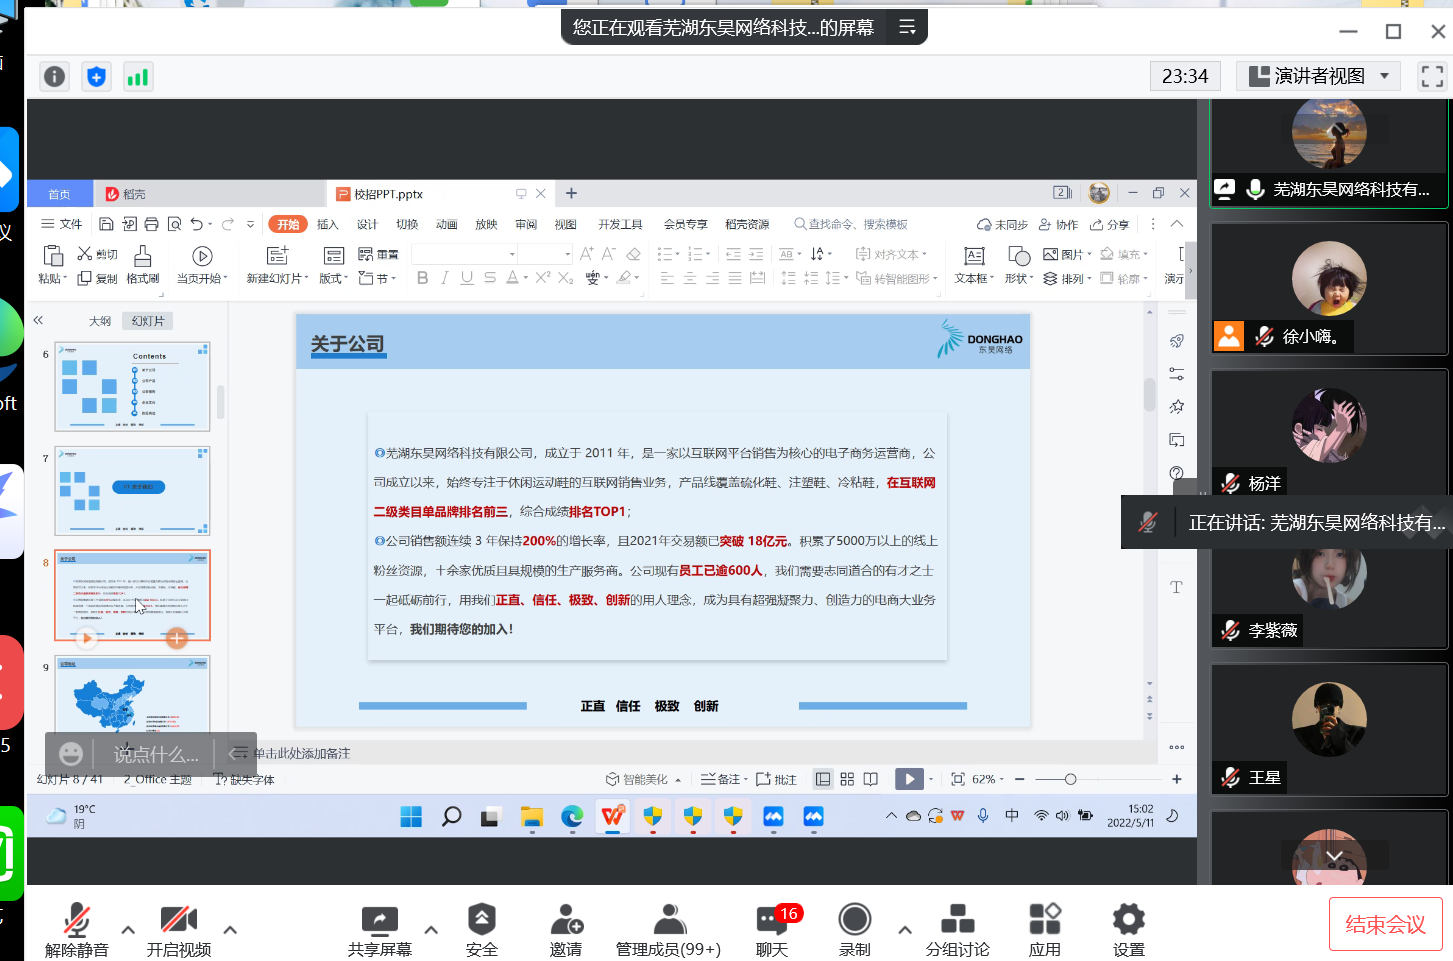
Task: Click the blue security shield icon
Action: [x=97, y=77]
